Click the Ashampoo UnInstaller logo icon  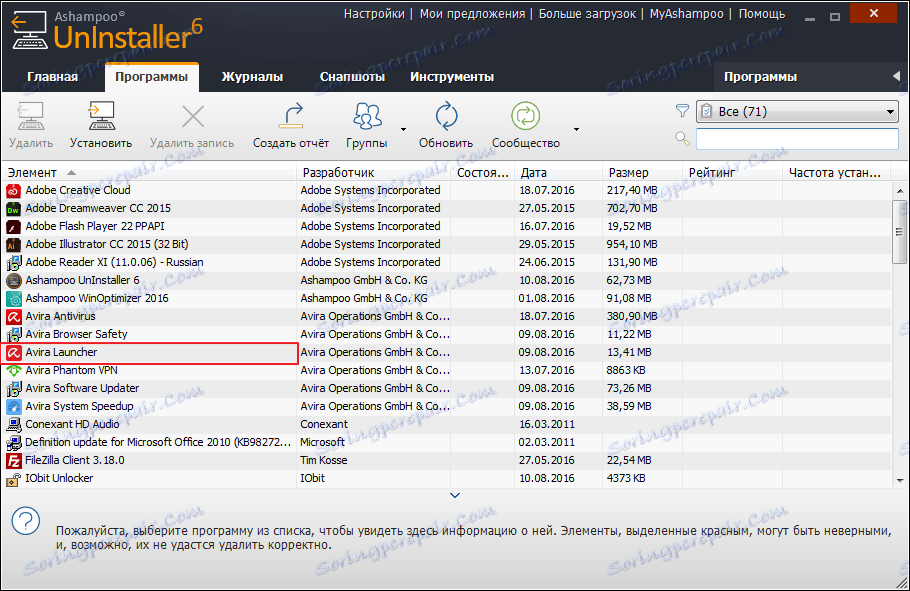tap(28, 31)
